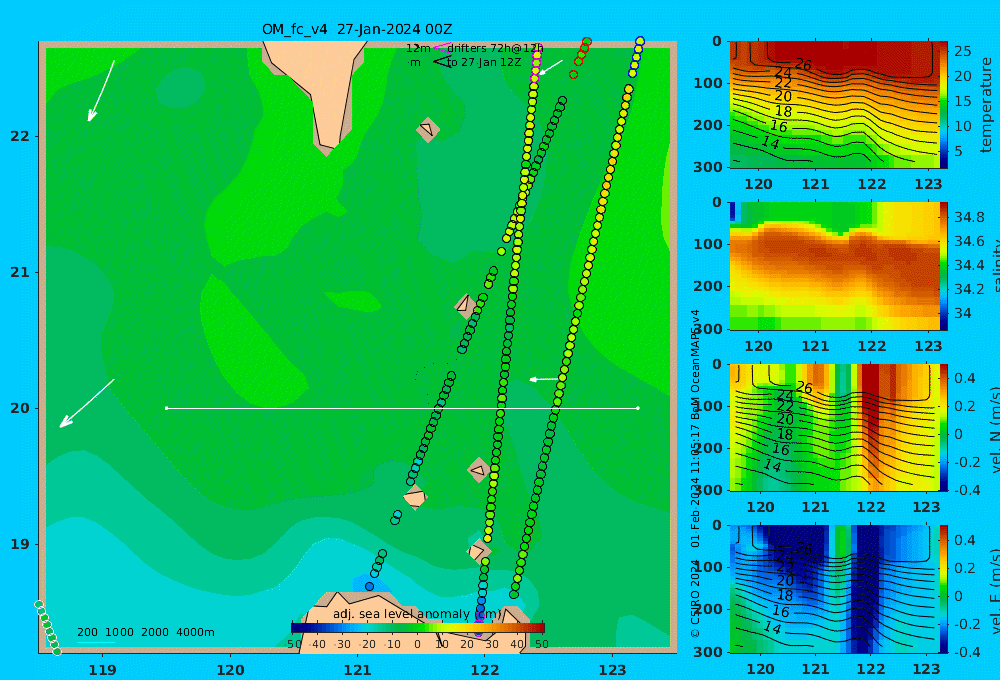Select the island marker near 20.75N 121.85E

point(465,306)
